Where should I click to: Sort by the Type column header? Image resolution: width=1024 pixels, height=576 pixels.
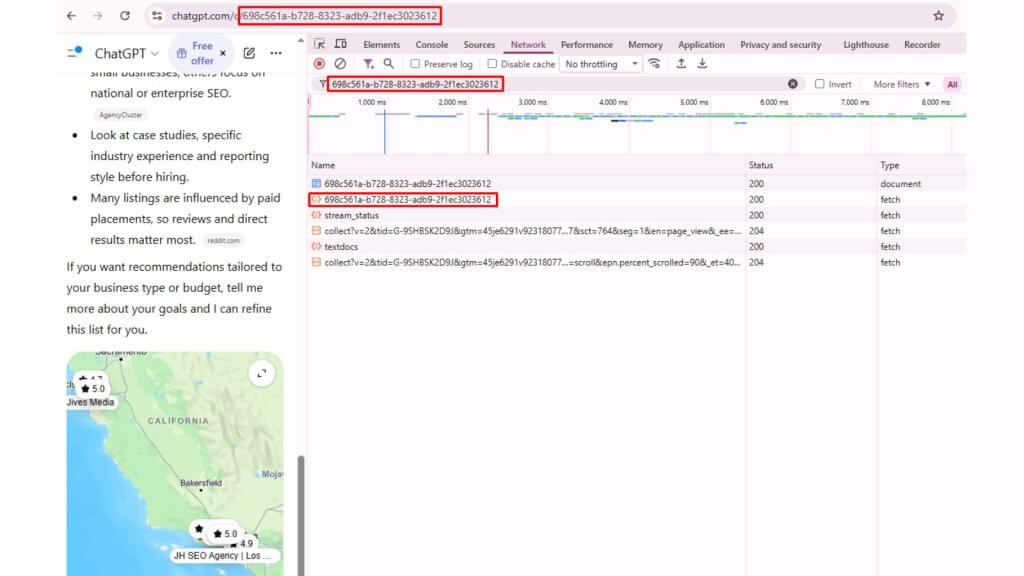921,165
